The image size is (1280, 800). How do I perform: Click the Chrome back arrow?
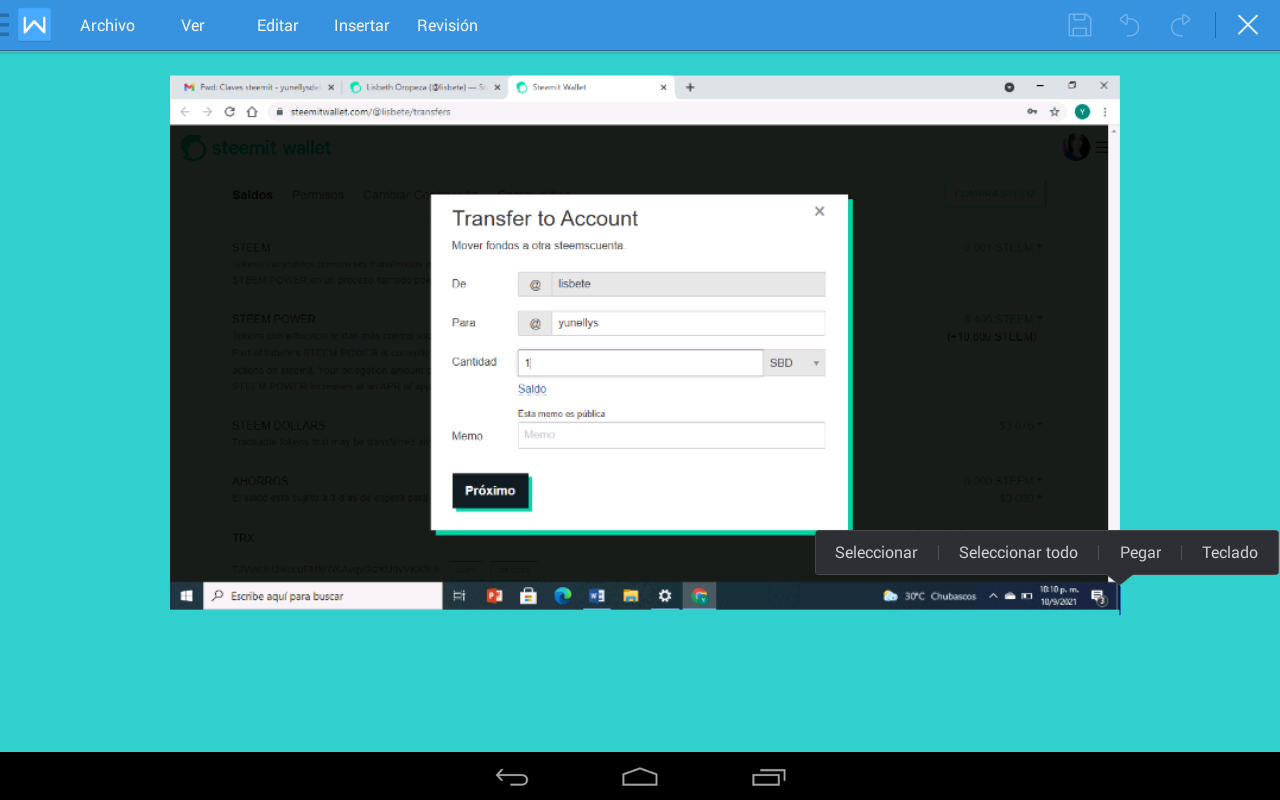click(185, 112)
